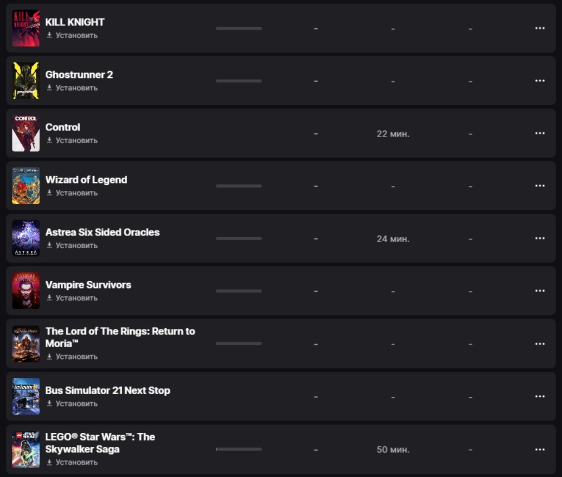Open more options for Return to Moria
This screenshot has height=477, width=562.
point(540,344)
